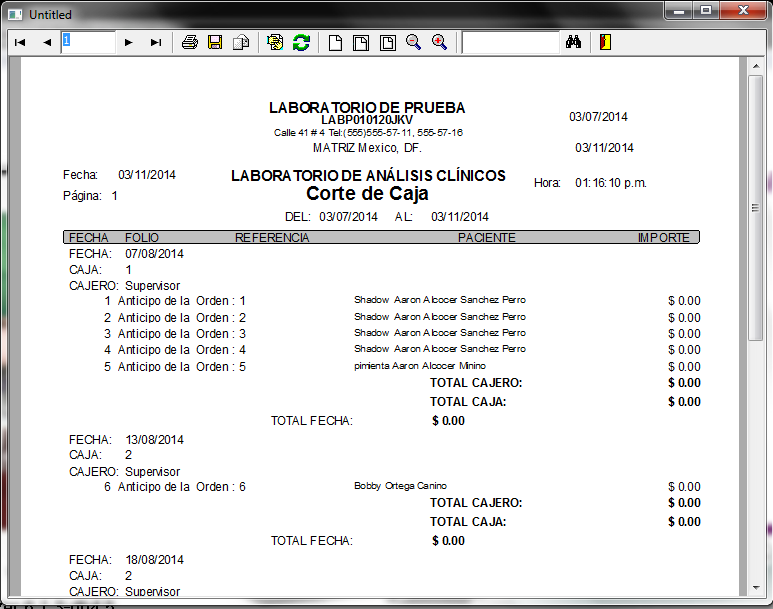Print the Corte de Caja report
Viewport: 773px width, 609px height.
tap(190, 42)
